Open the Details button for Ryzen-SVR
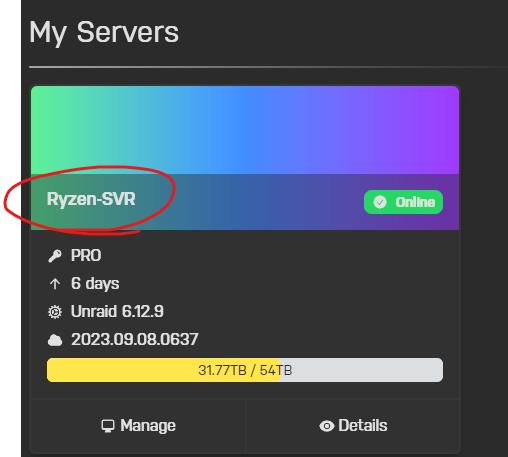The image size is (508, 457). [x=353, y=426]
